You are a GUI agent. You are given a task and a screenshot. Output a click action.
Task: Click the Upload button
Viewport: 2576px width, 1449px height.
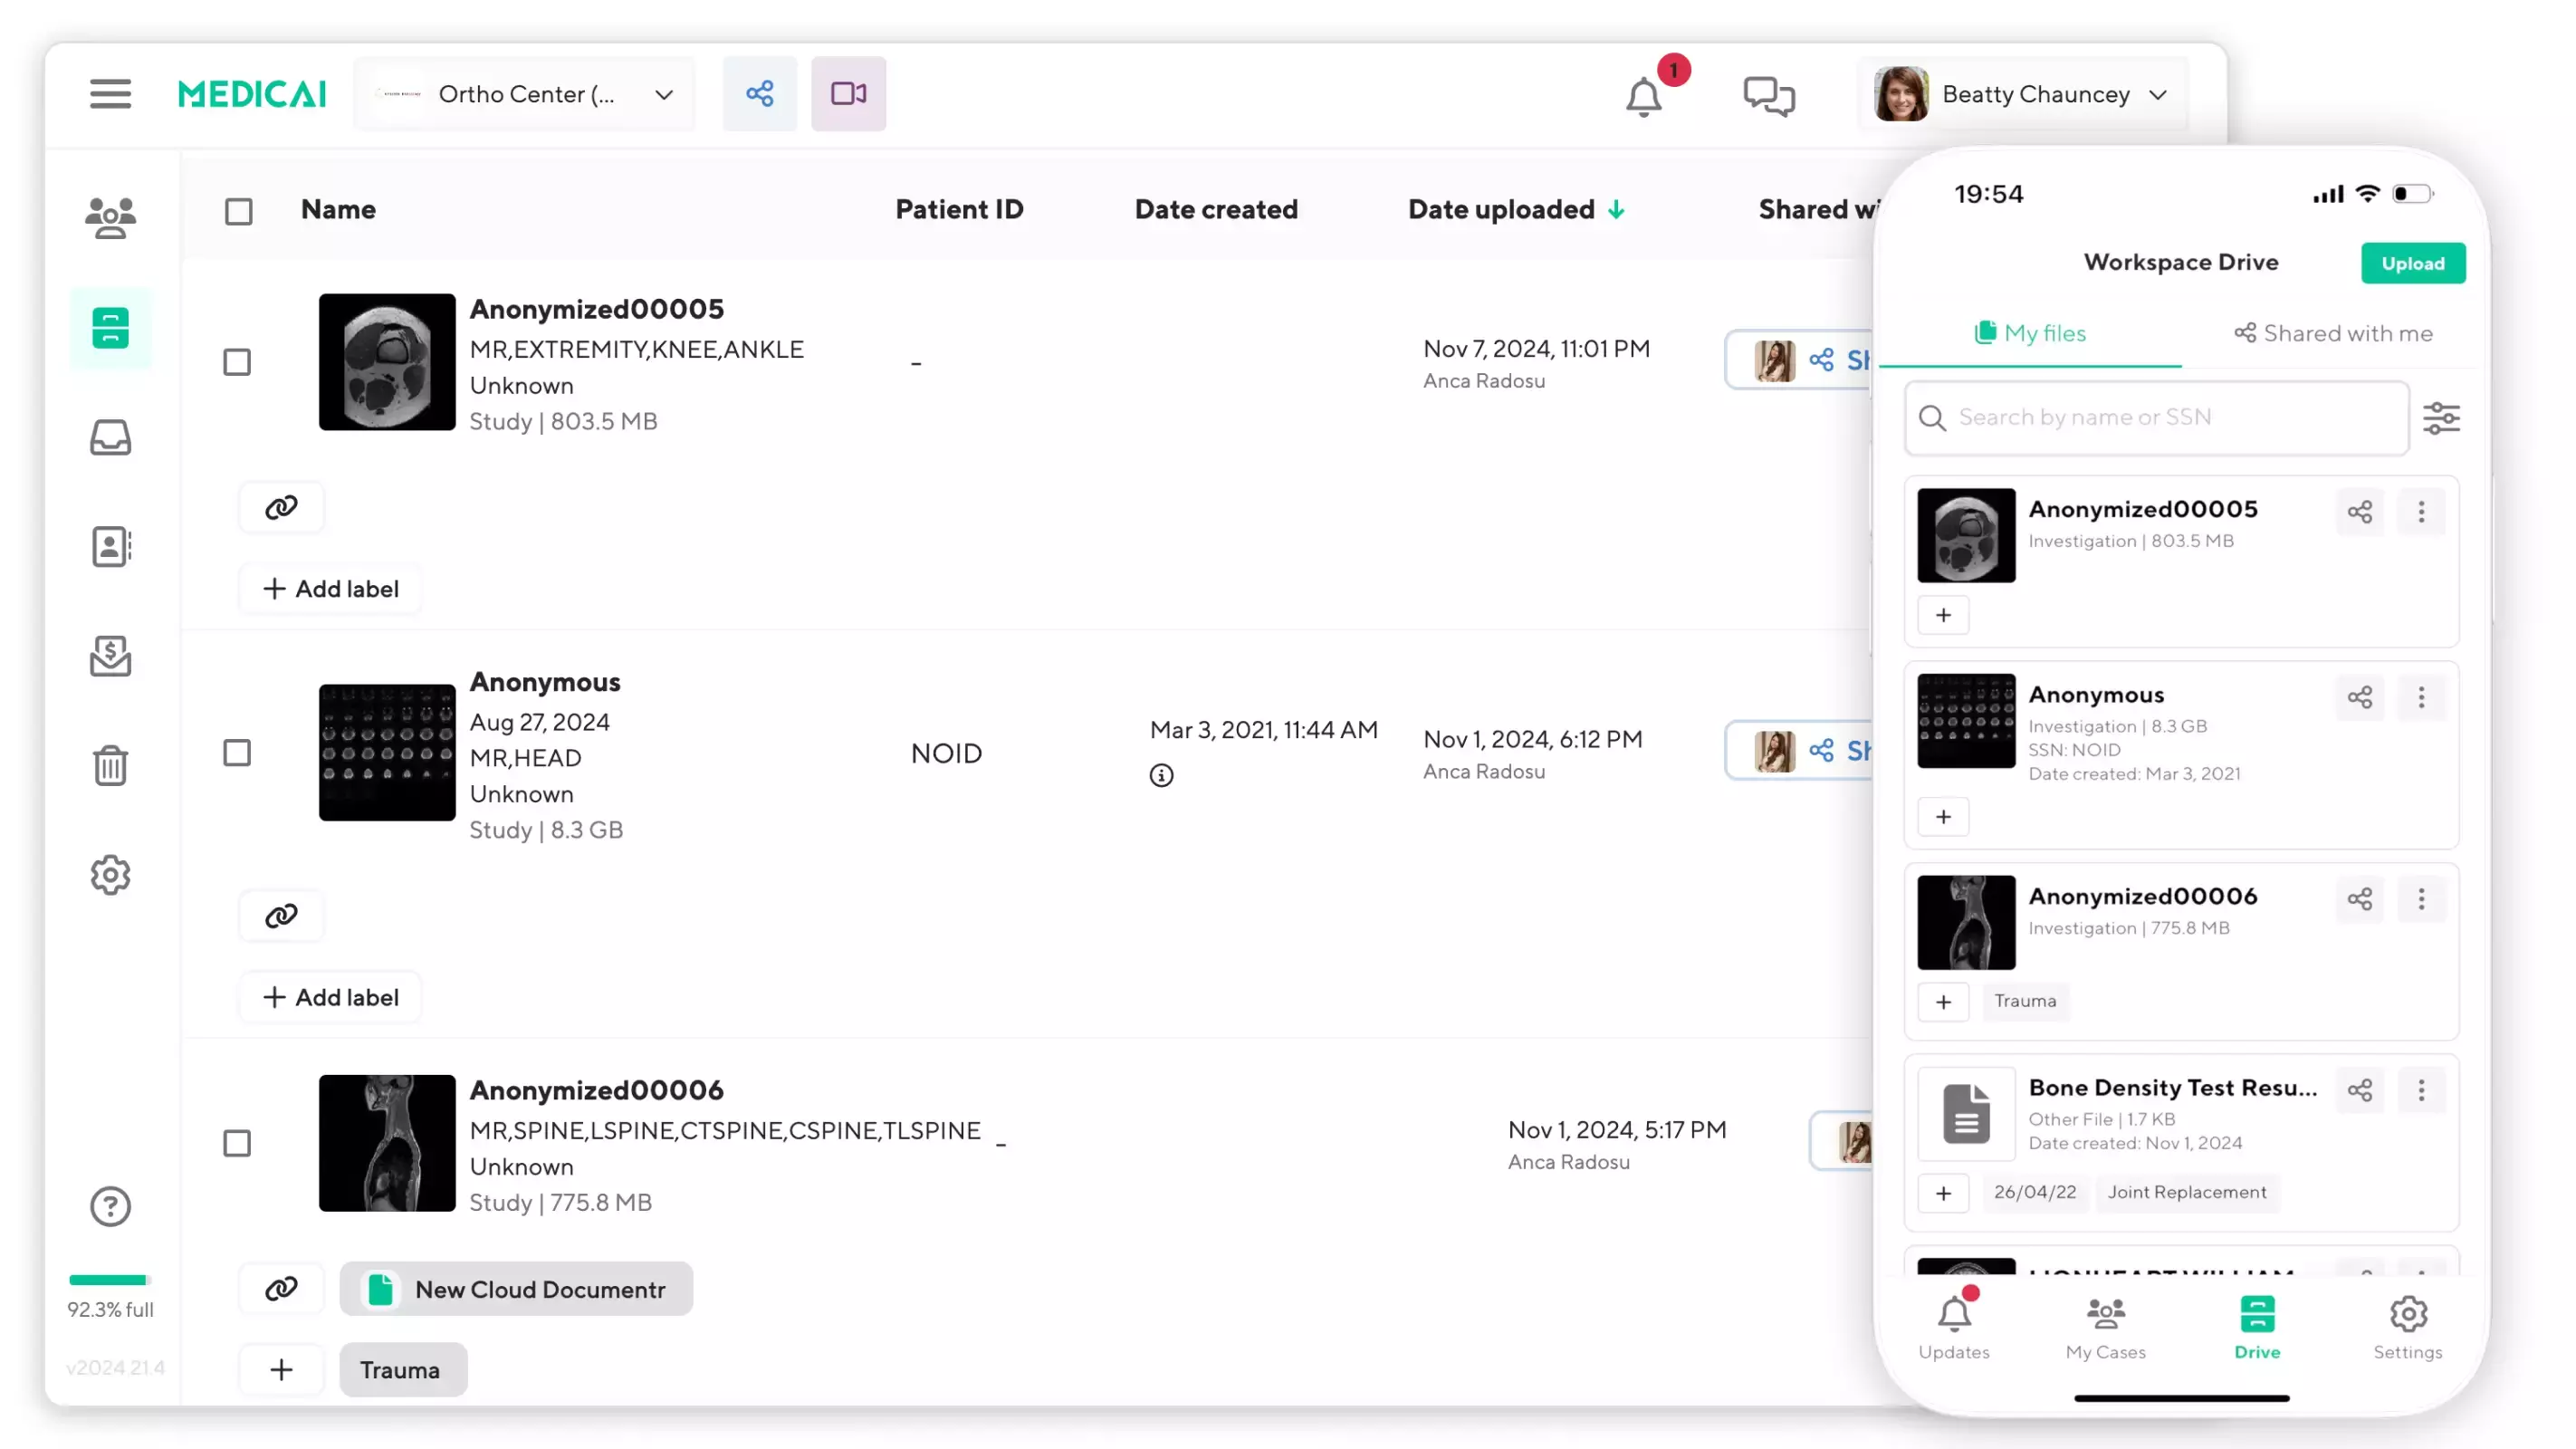coord(2412,263)
